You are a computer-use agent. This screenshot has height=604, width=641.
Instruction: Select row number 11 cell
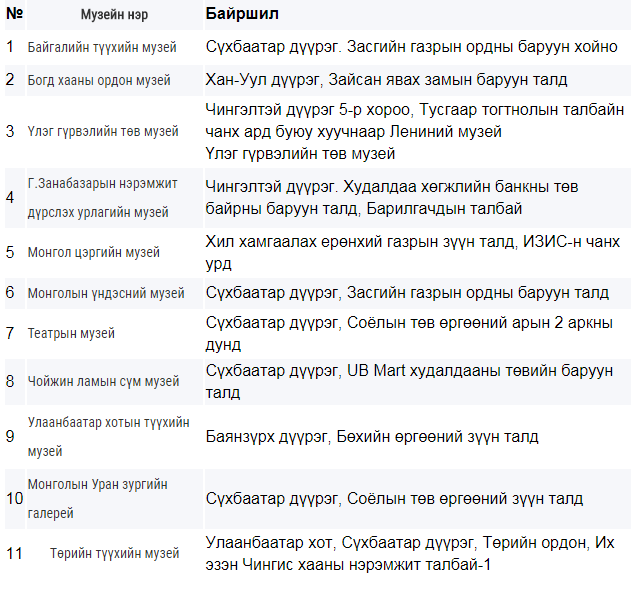click(14, 554)
